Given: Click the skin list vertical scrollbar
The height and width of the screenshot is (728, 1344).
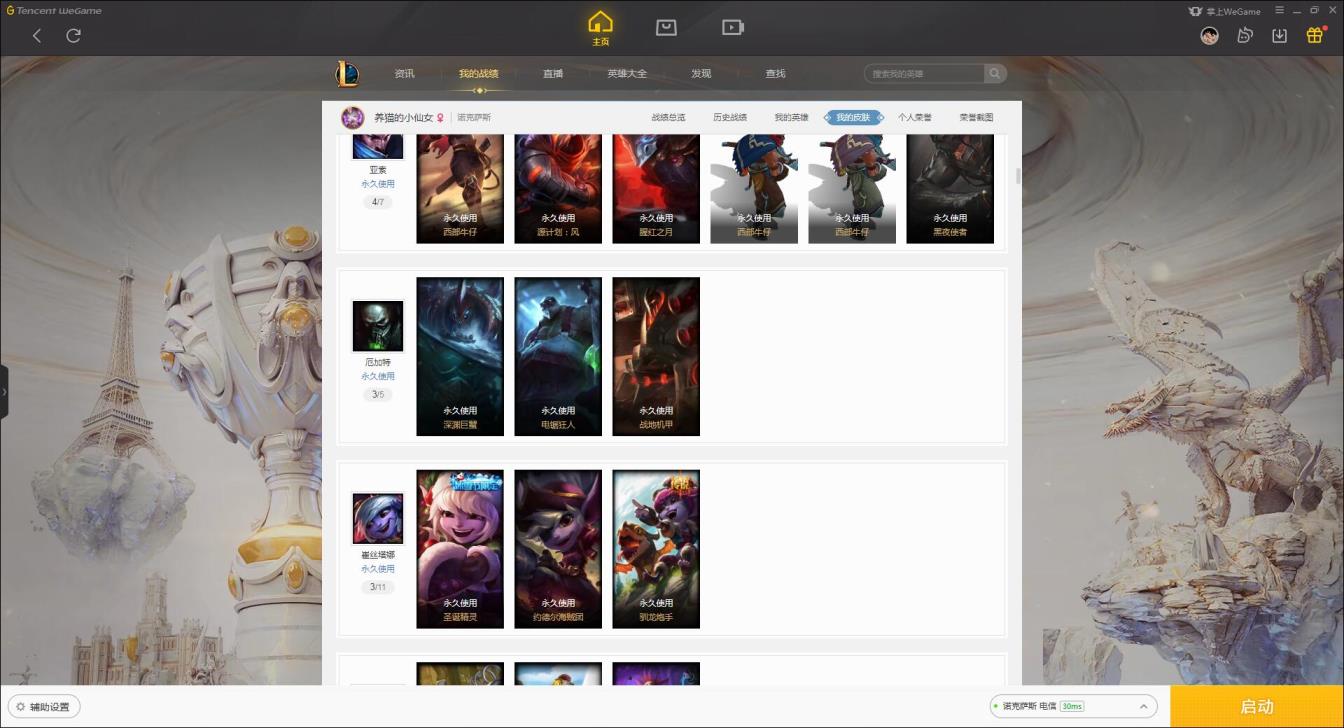Looking at the screenshot, I should pyautogui.click(x=1018, y=177).
